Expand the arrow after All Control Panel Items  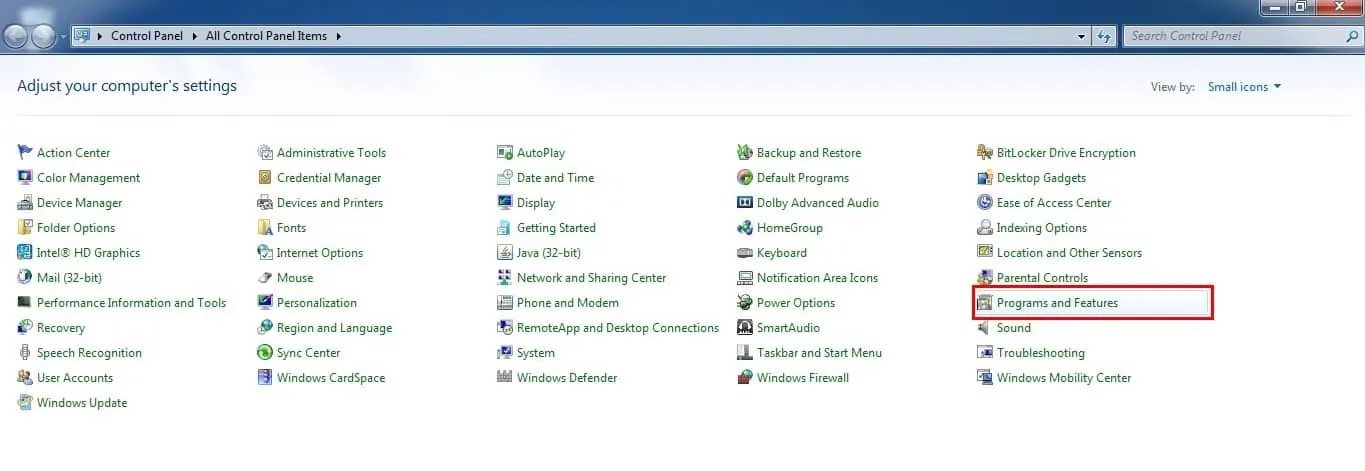pos(338,36)
